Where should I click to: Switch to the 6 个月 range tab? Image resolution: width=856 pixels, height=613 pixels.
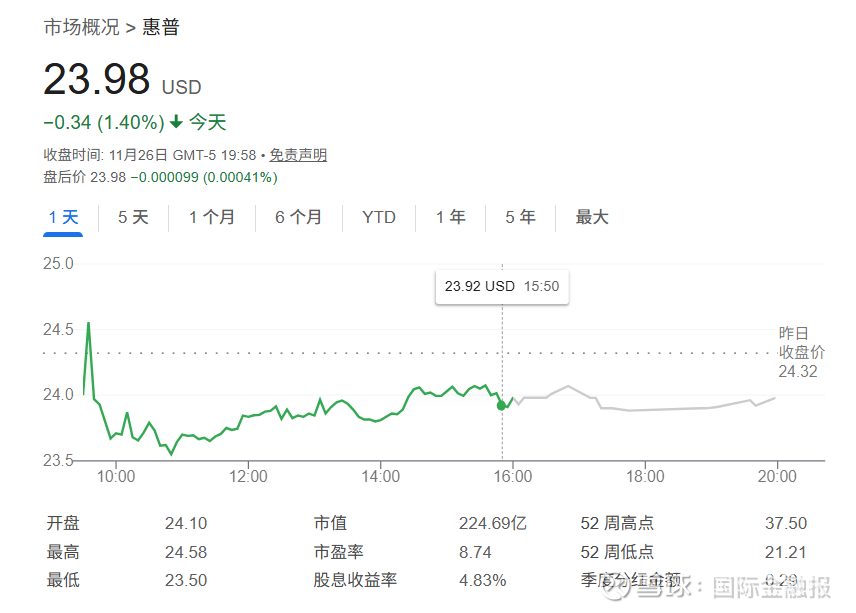[x=298, y=217]
